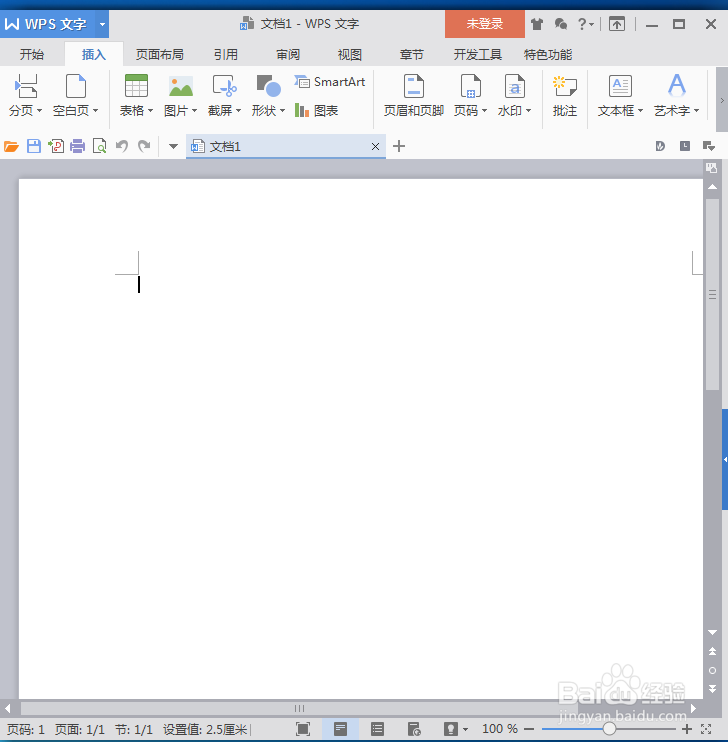This screenshot has width=728, height=742.
Task: Open print preview icon
Action: (99, 146)
